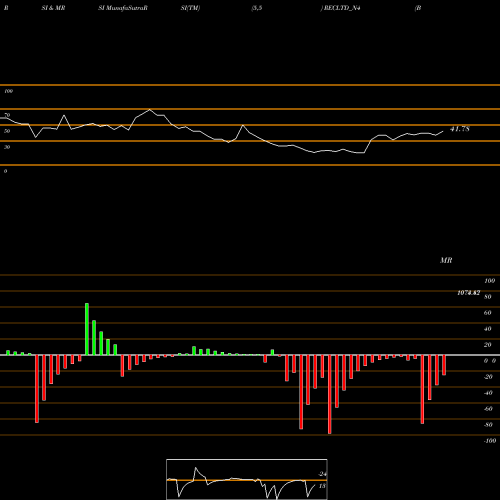500x500 pixels.
Task: Click the 18 label in mini chart
Action: tap(322, 486)
